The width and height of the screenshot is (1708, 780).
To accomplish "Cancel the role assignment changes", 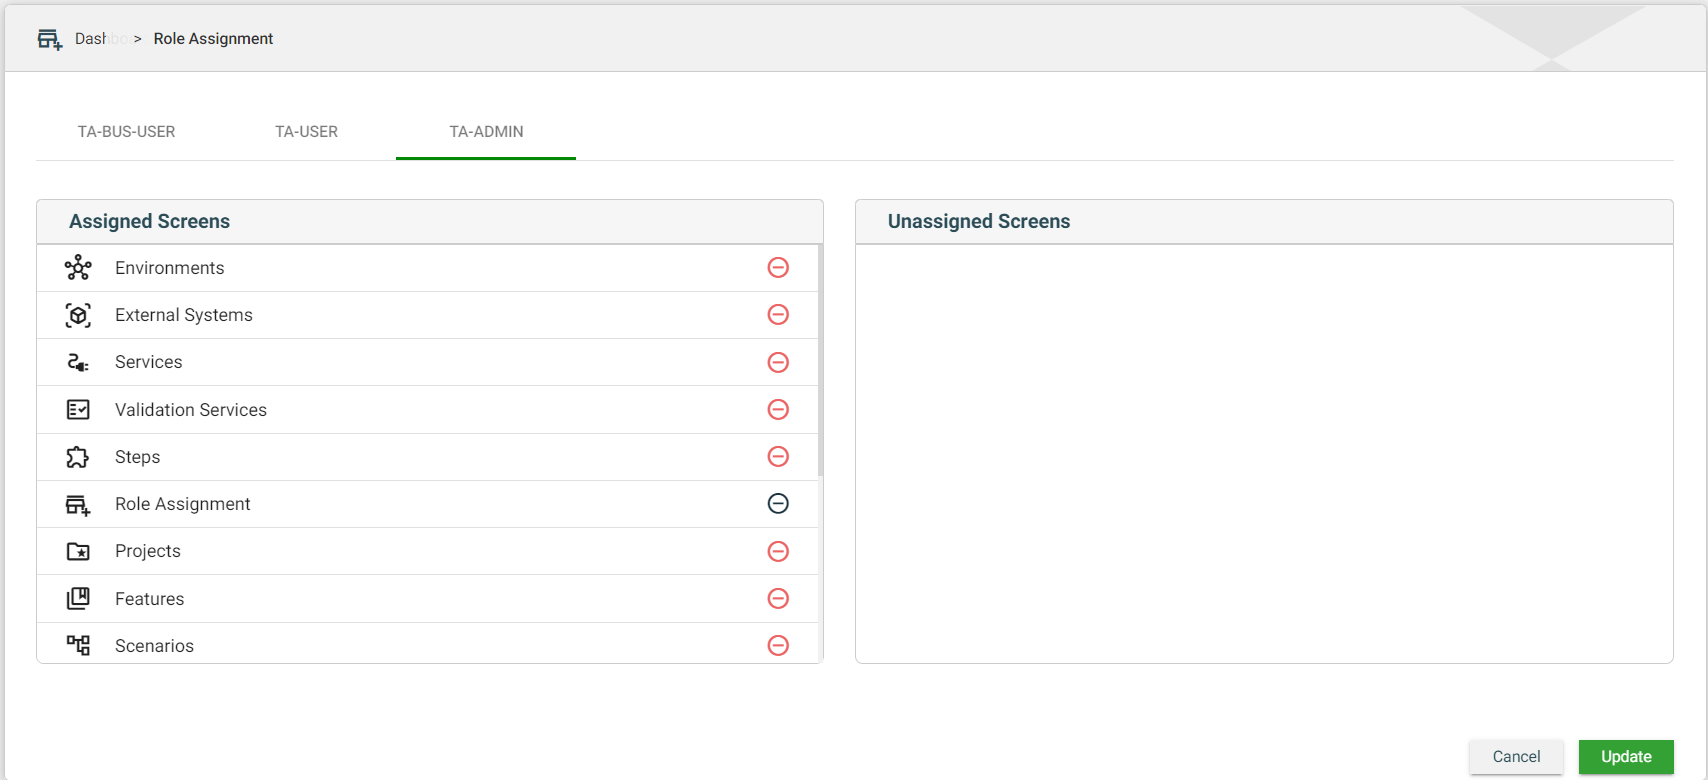I will [1515, 757].
